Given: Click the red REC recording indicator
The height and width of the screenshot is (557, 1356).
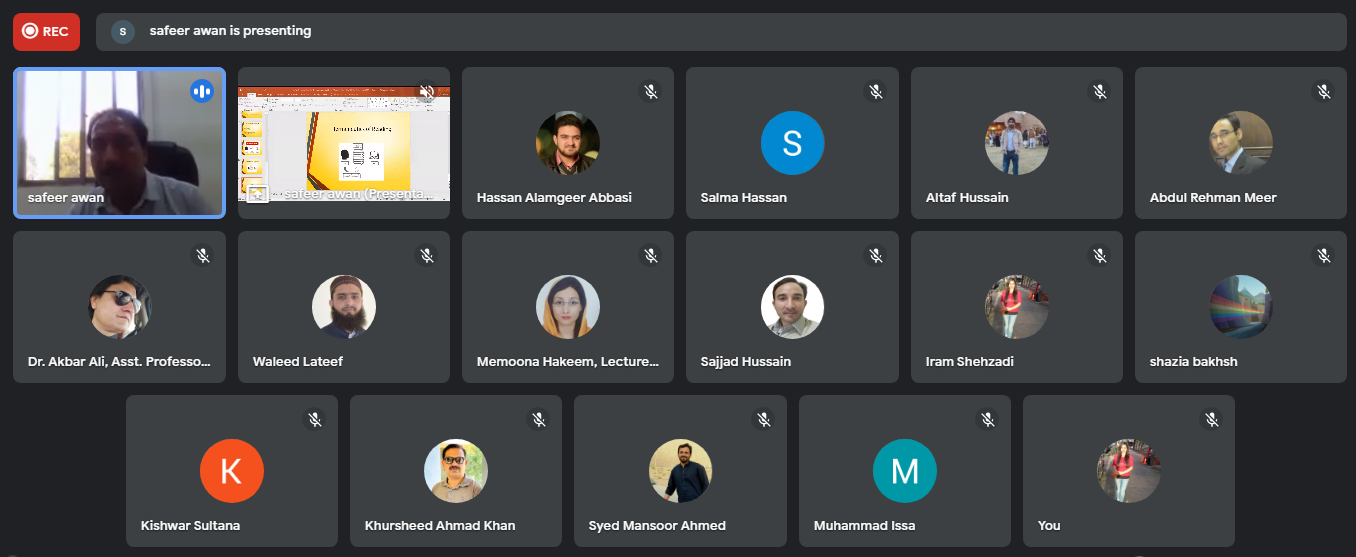Looking at the screenshot, I should (46, 31).
